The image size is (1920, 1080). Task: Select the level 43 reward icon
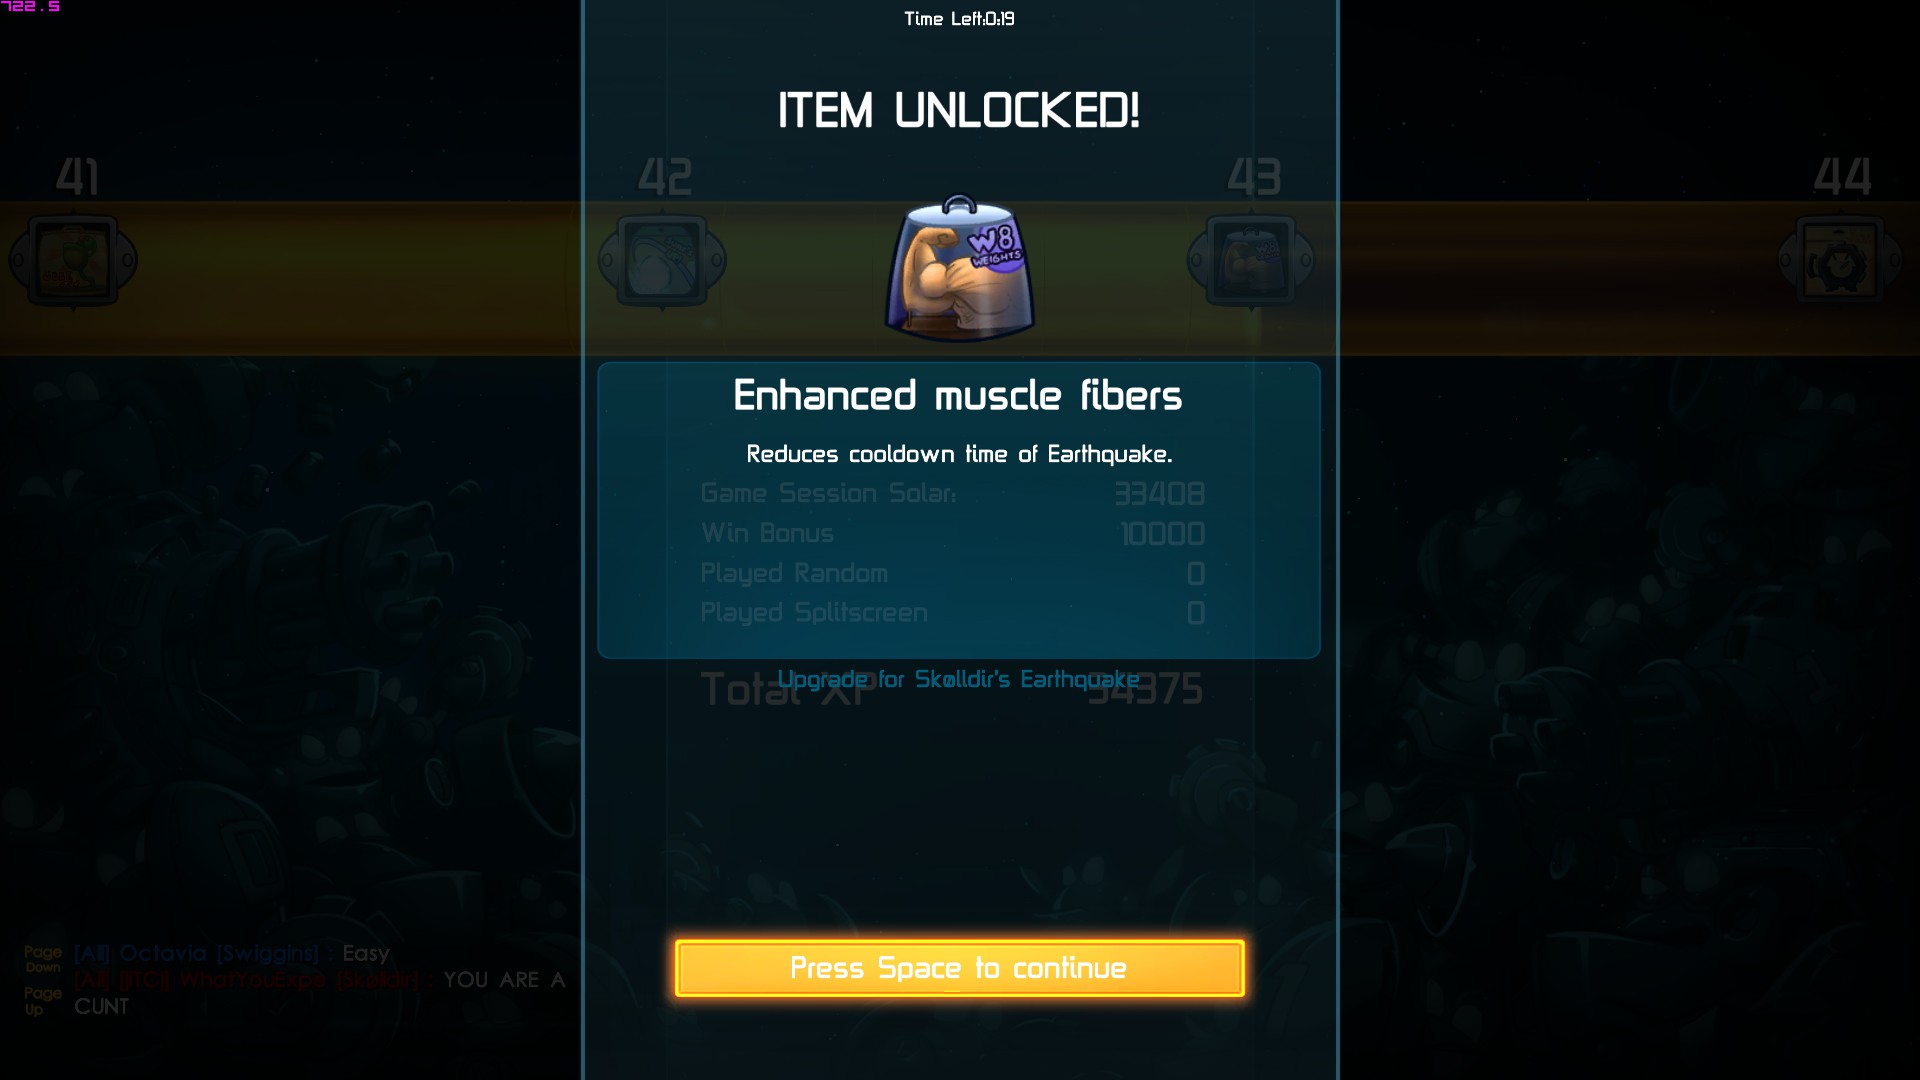1251,262
